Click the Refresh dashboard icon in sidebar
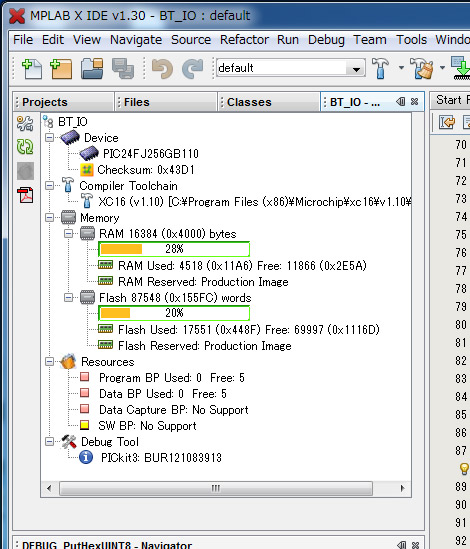The width and height of the screenshot is (470, 549). click(25, 146)
